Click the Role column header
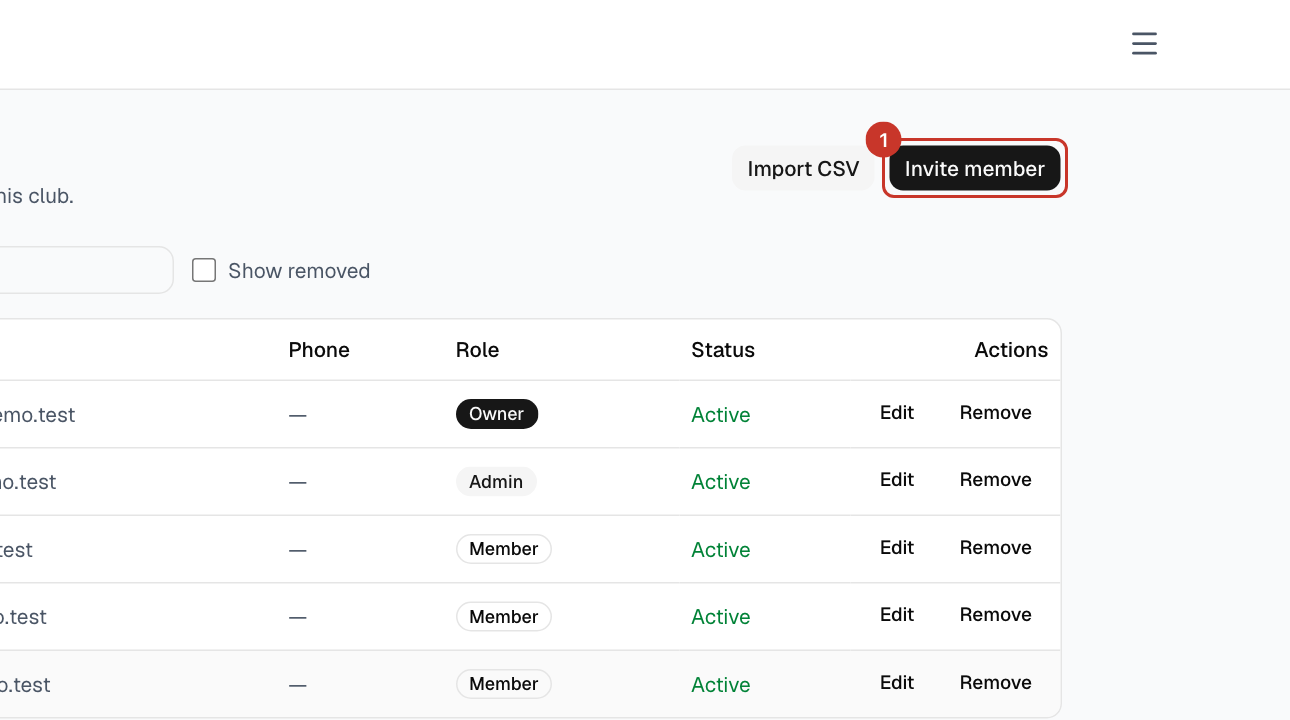1290x720 pixels. click(x=477, y=350)
